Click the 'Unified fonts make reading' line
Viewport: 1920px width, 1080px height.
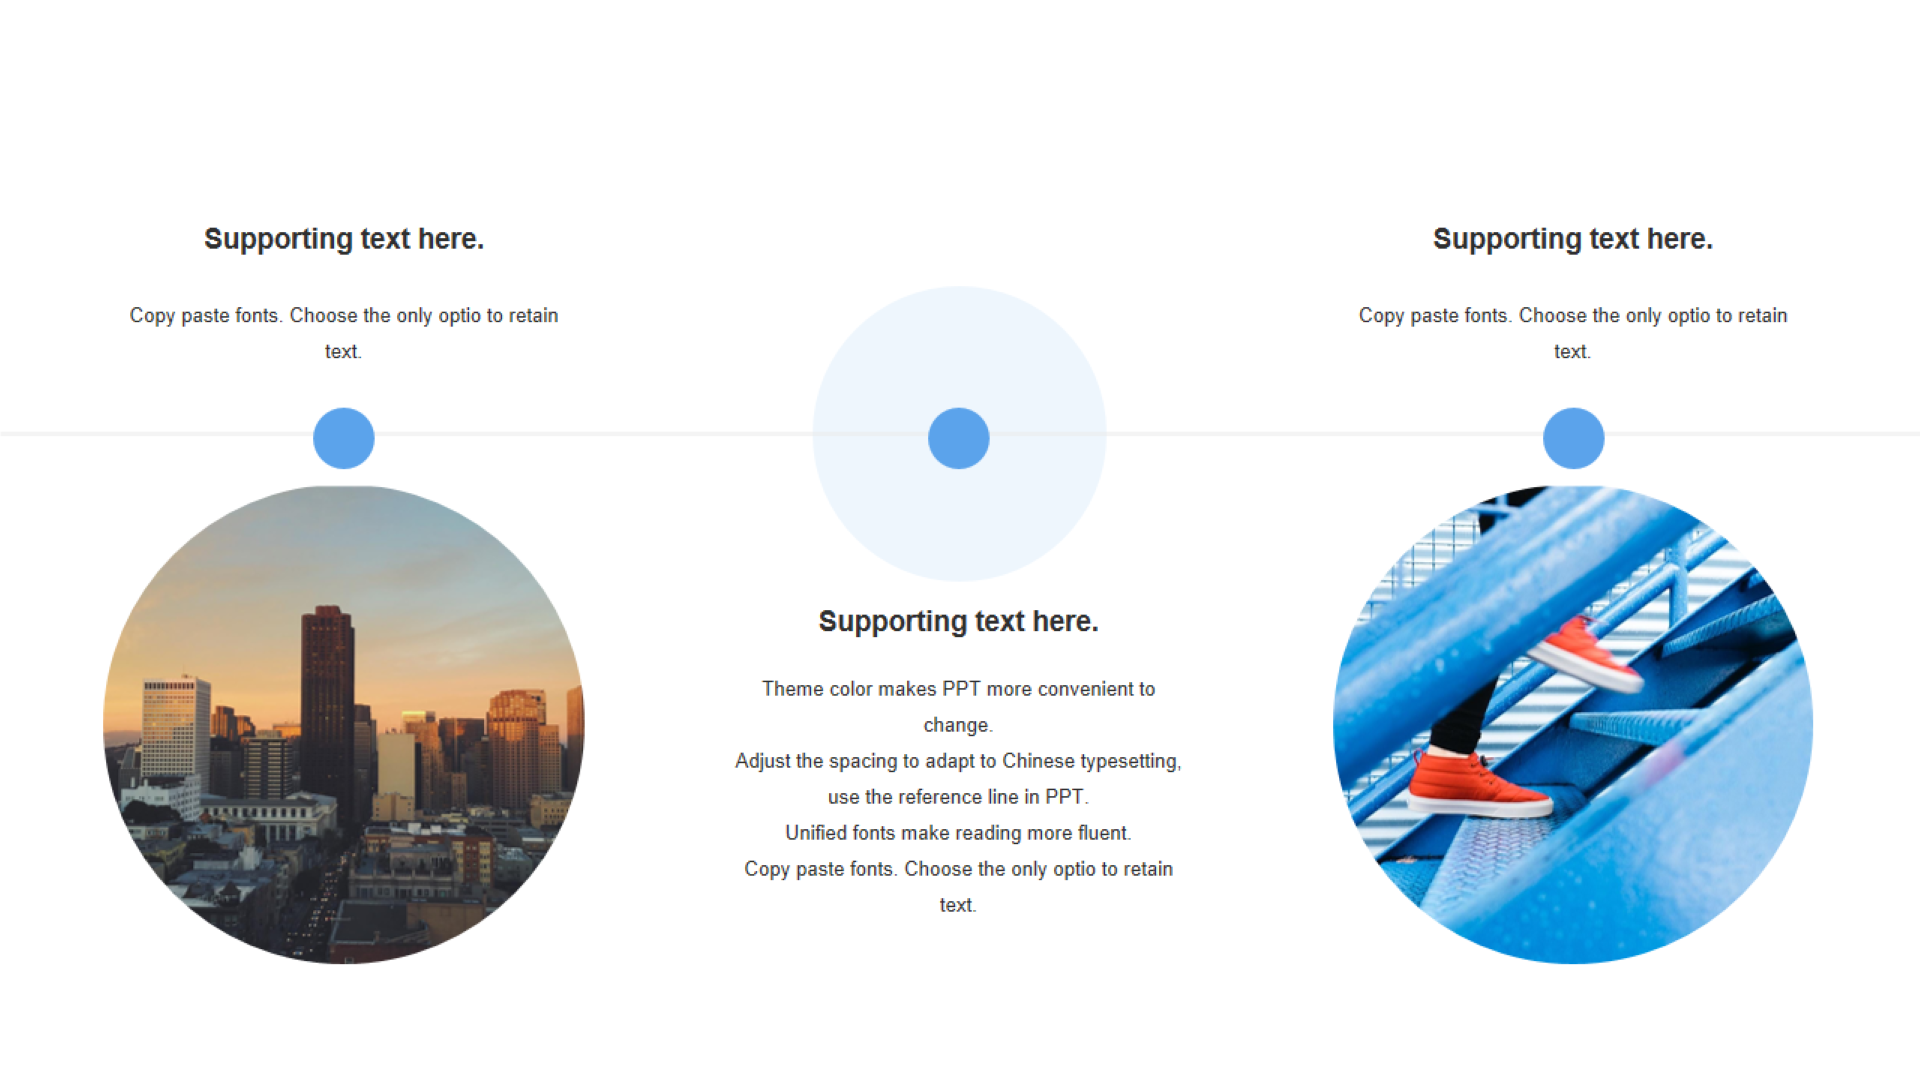959,833
